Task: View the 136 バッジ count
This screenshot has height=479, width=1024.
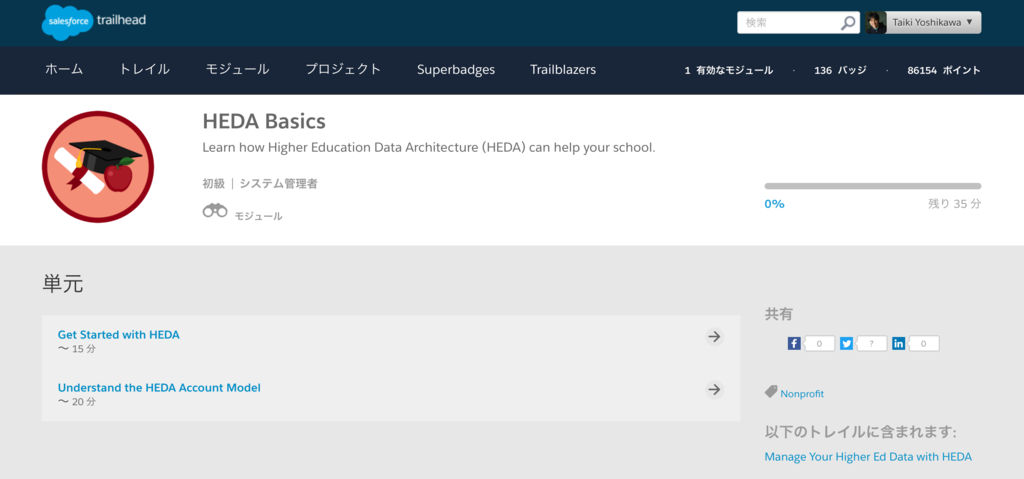Action: [x=840, y=71]
